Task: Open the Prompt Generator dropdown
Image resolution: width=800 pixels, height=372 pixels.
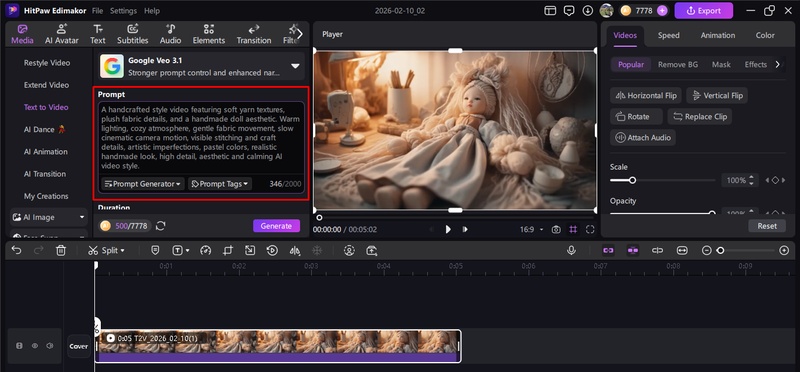Action: click(142, 184)
